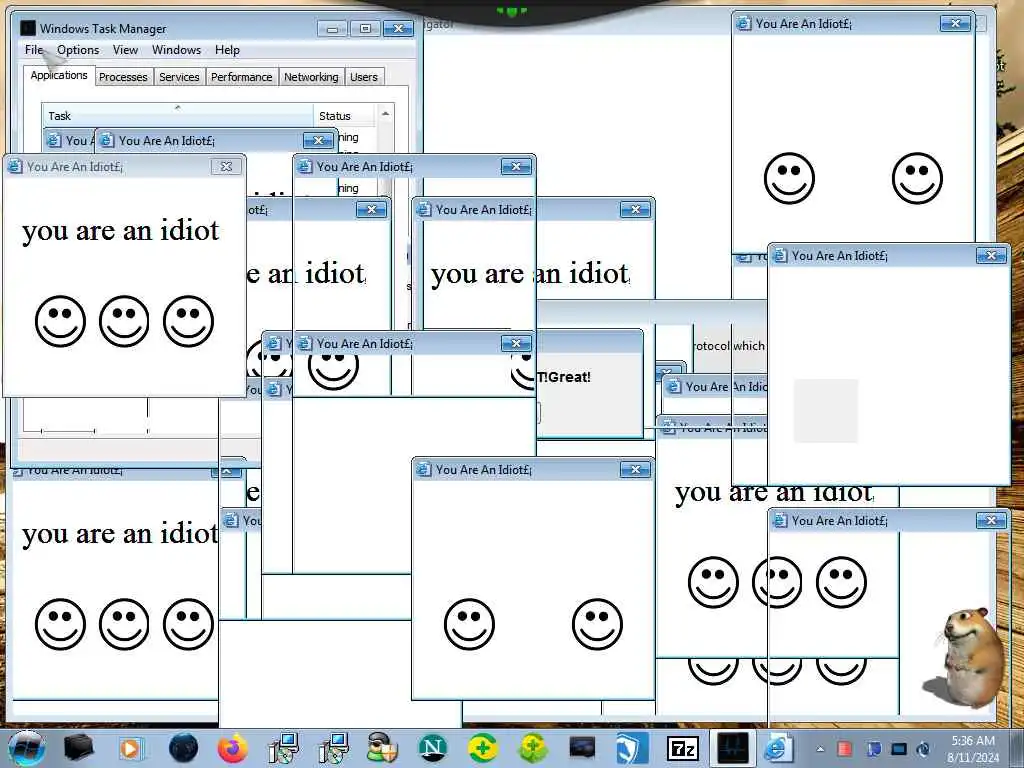Open the taskbar clock showing 5:36 AM

(973, 749)
